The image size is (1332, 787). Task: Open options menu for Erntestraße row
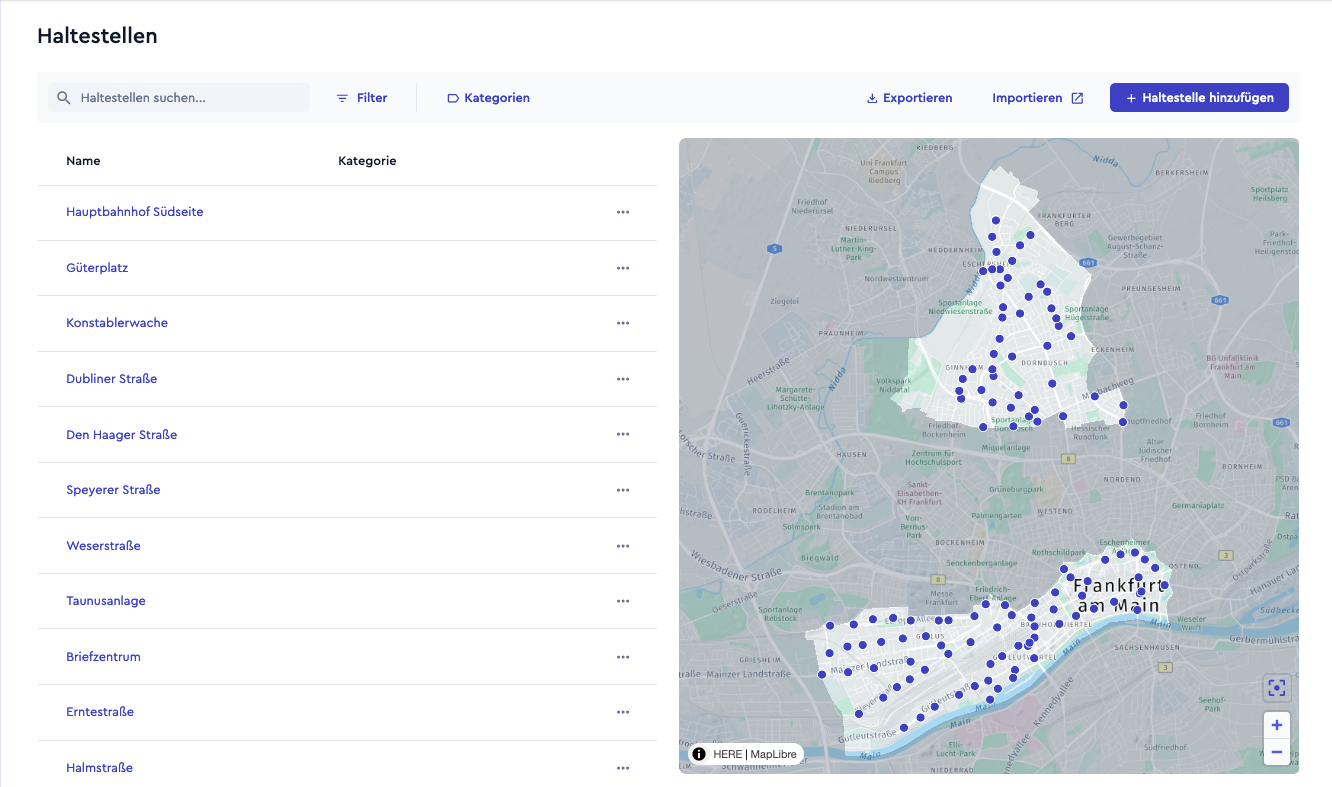point(623,712)
